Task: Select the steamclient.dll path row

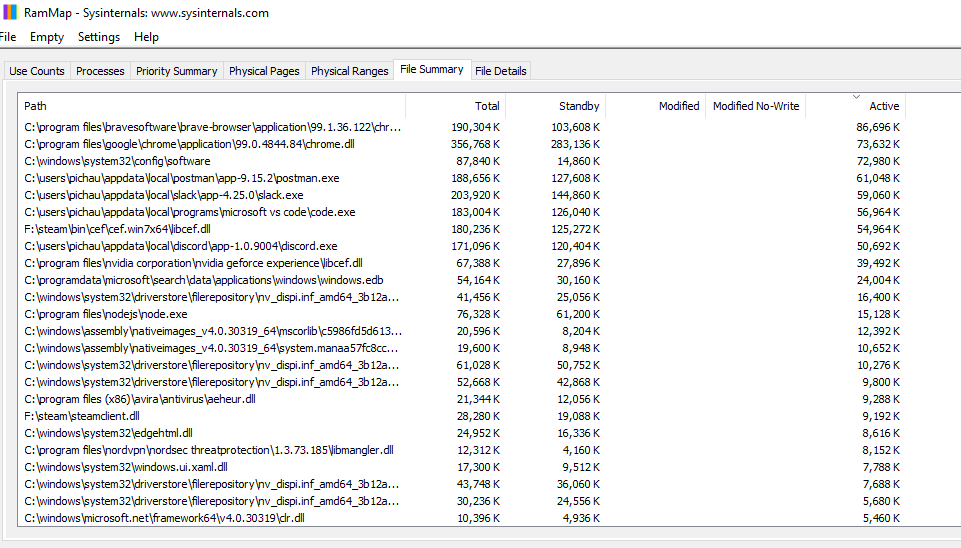Action: (x=82, y=416)
